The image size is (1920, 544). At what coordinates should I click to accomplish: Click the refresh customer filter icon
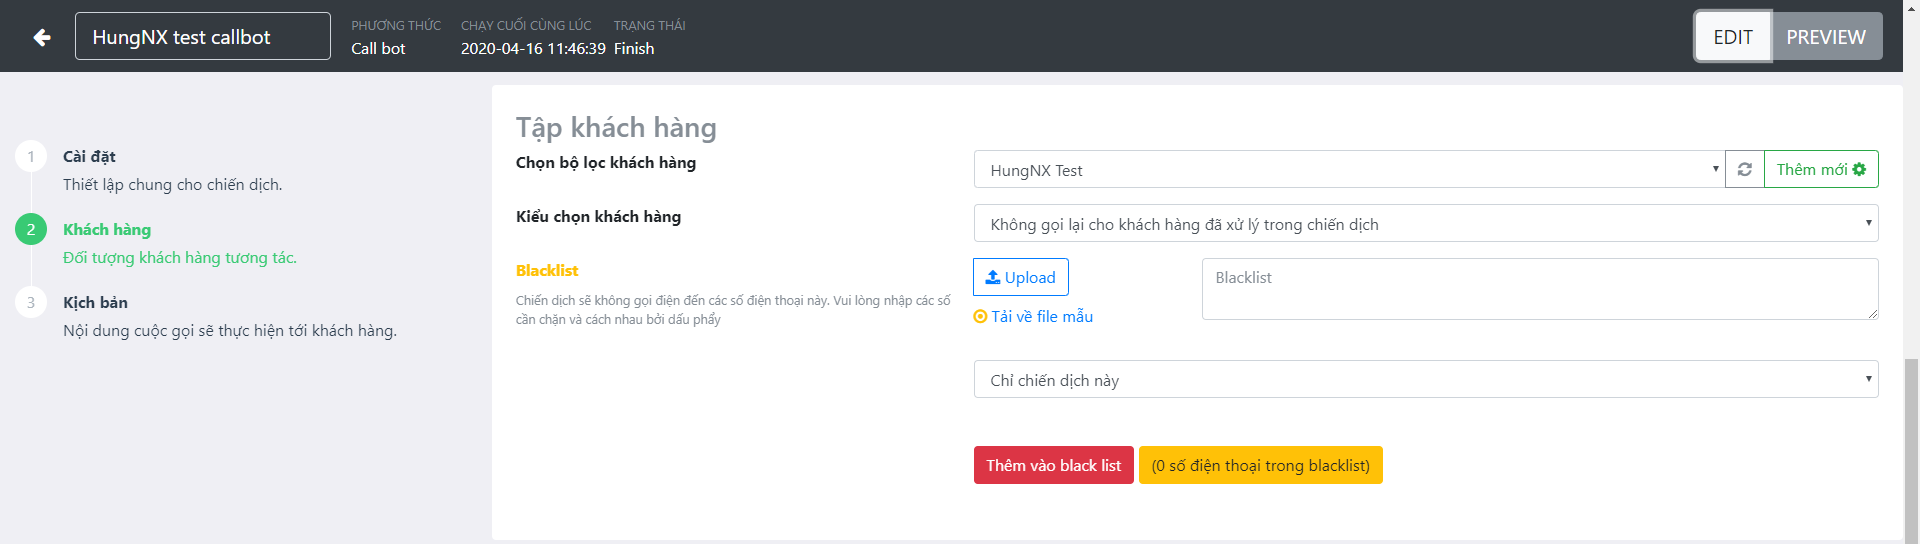[1744, 170]
